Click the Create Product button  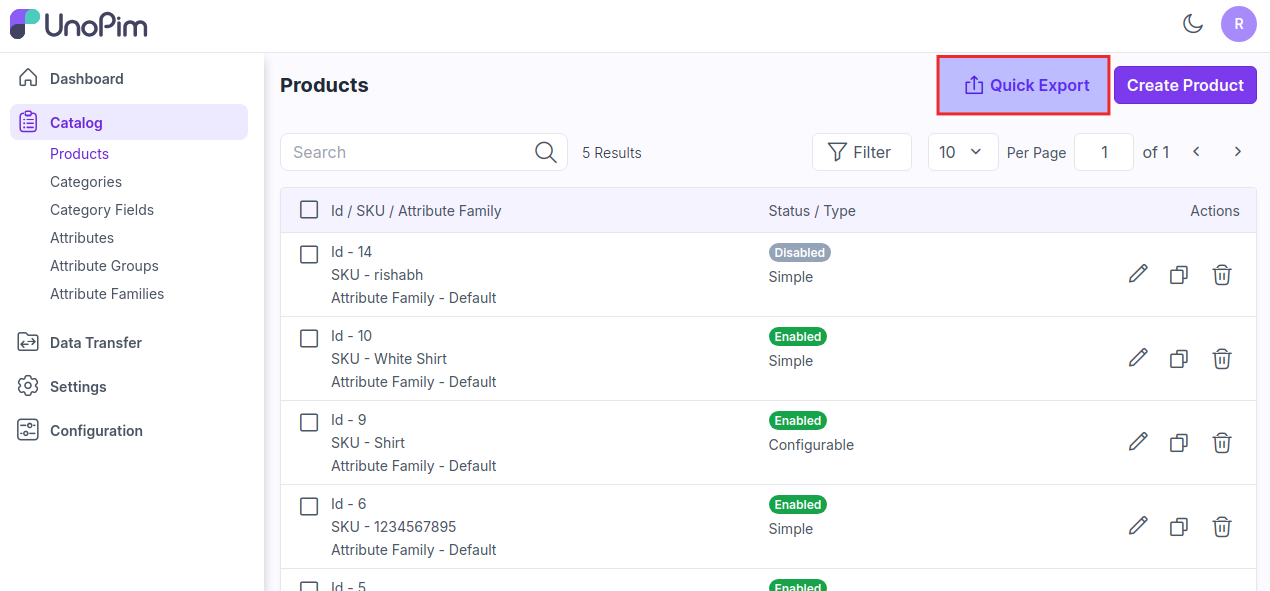(x=1185, y=85)
